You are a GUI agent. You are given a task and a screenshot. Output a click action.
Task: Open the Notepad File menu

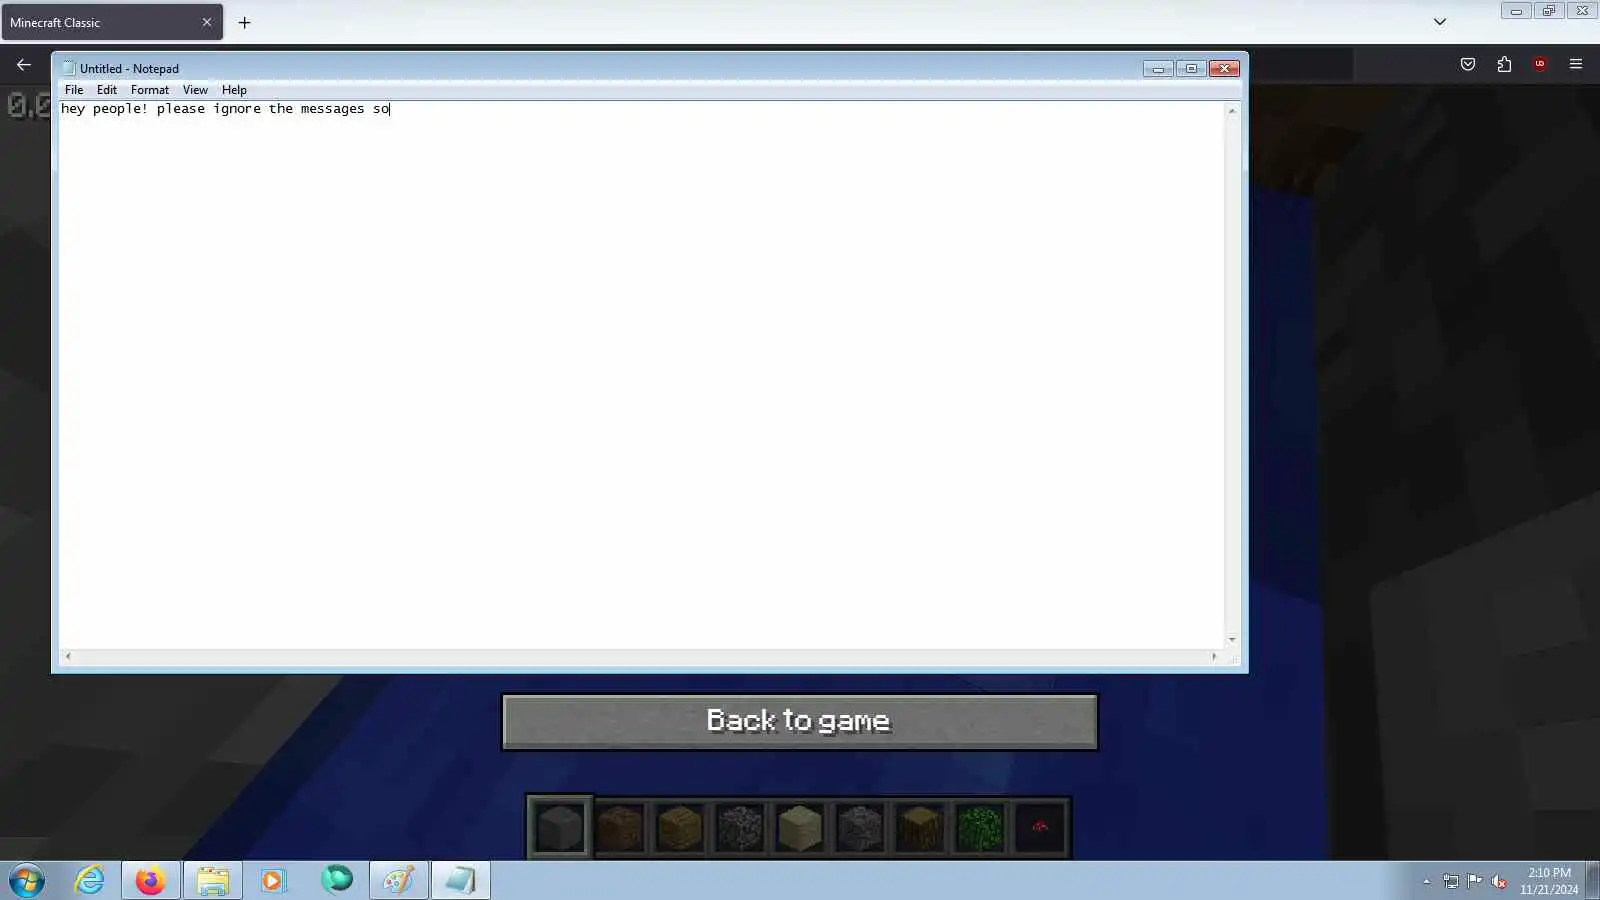74,90
